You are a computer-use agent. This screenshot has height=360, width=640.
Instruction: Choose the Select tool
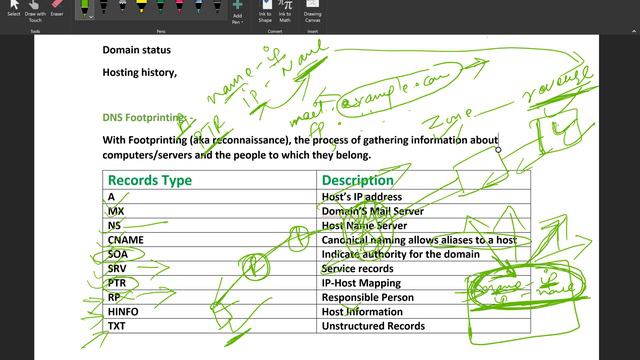[14, 9]
